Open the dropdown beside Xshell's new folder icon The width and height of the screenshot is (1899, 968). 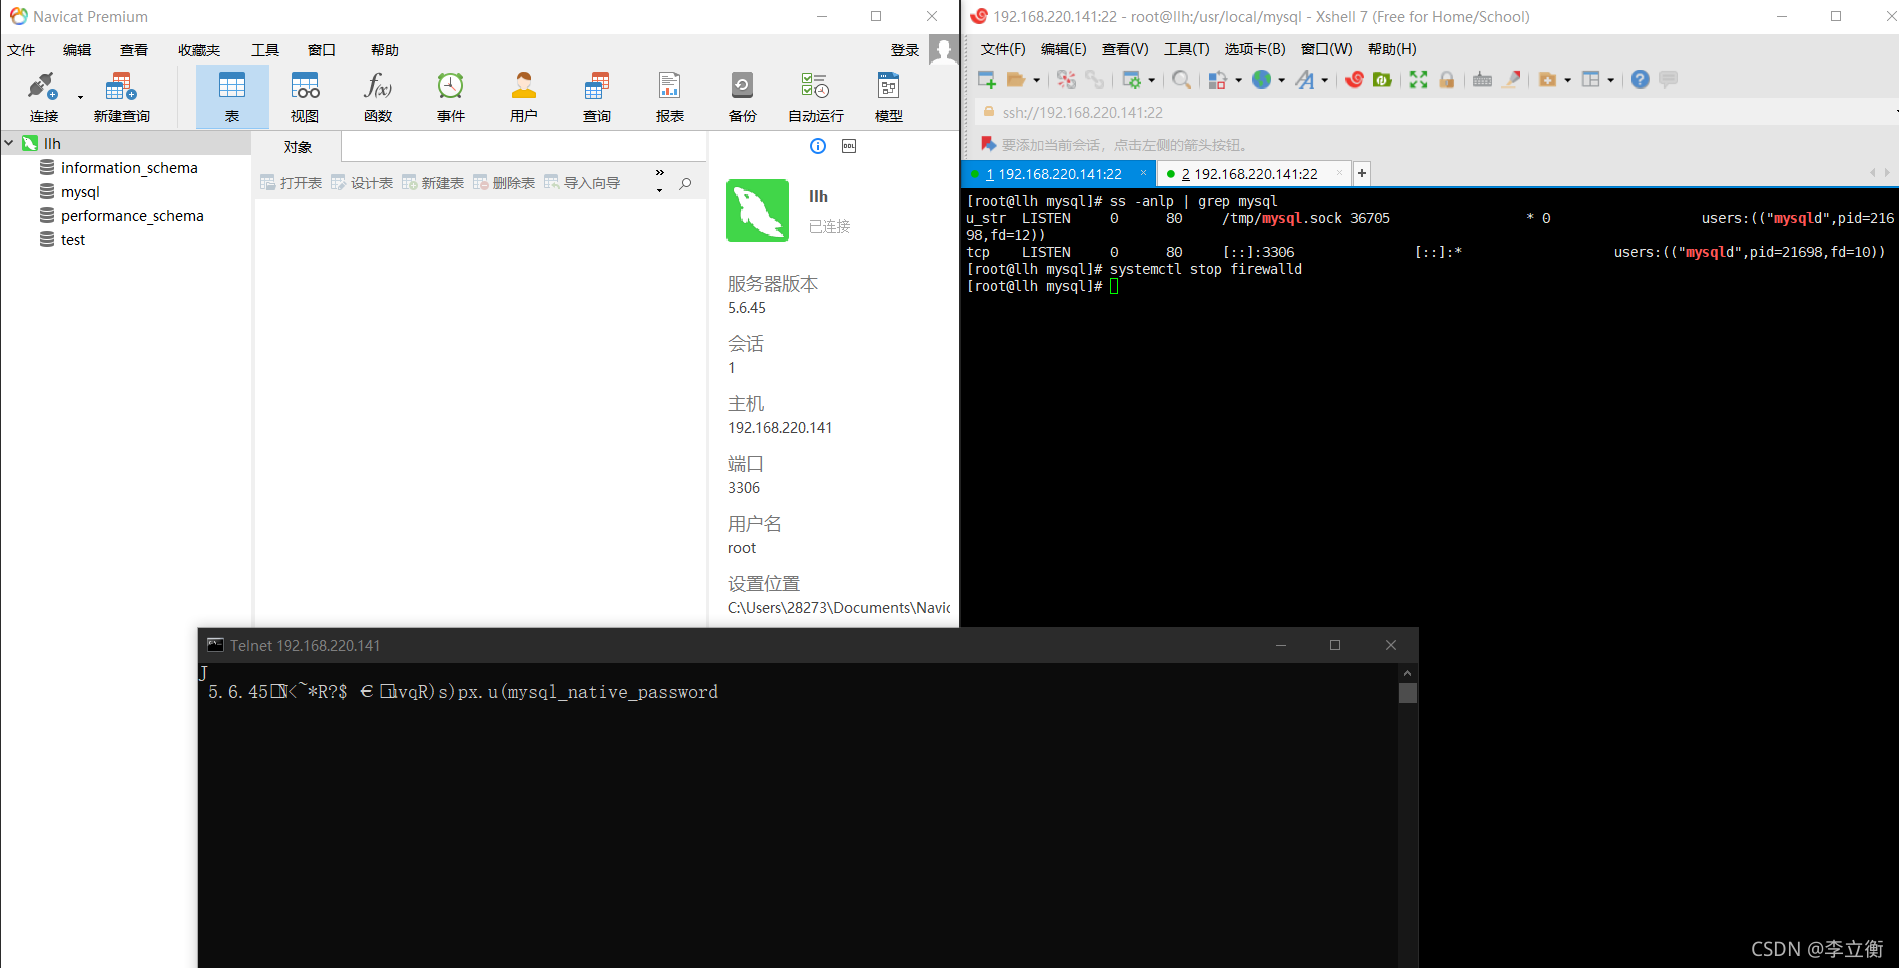click(1567, 80)
